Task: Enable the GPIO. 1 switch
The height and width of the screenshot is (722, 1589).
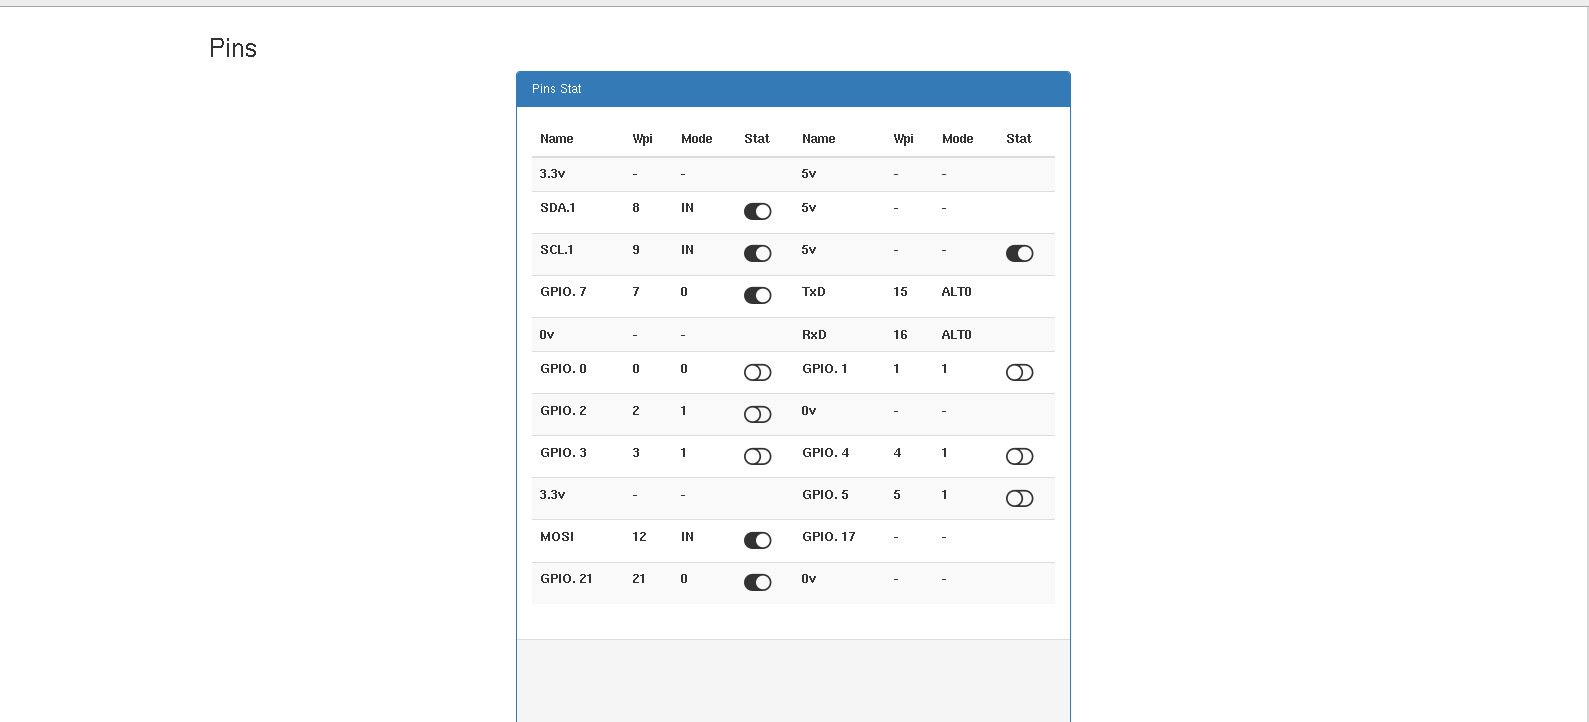Action: pyautogui.click(x=1019, y=372)
